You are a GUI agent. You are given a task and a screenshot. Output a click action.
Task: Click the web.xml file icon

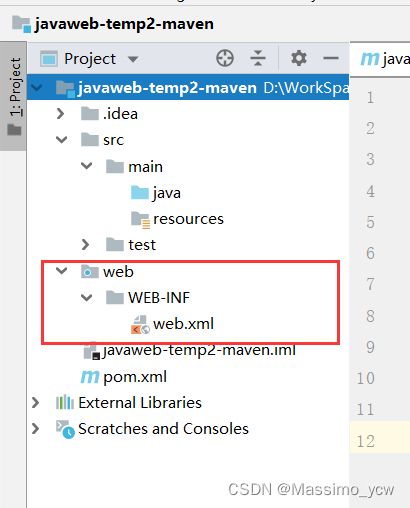tap(140, 324)
